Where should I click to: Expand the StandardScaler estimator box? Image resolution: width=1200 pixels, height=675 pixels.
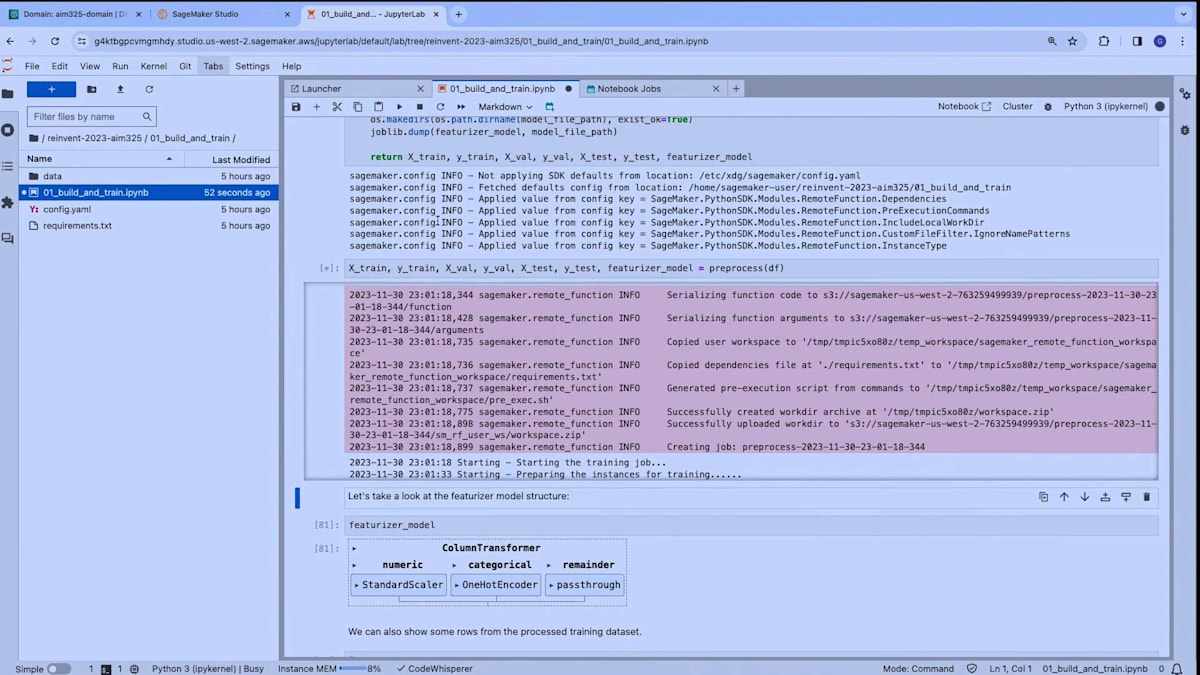pos(398,585)
